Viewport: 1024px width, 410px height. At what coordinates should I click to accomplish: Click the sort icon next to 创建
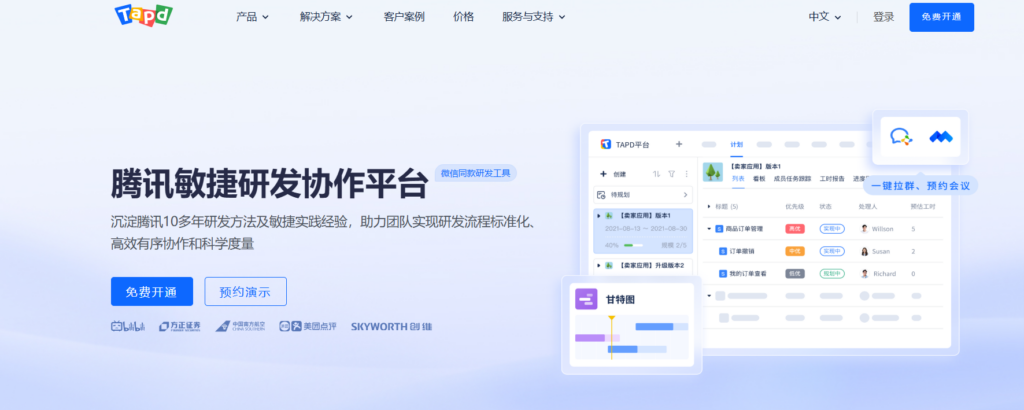pyautogui.click(x=656, y=174)
